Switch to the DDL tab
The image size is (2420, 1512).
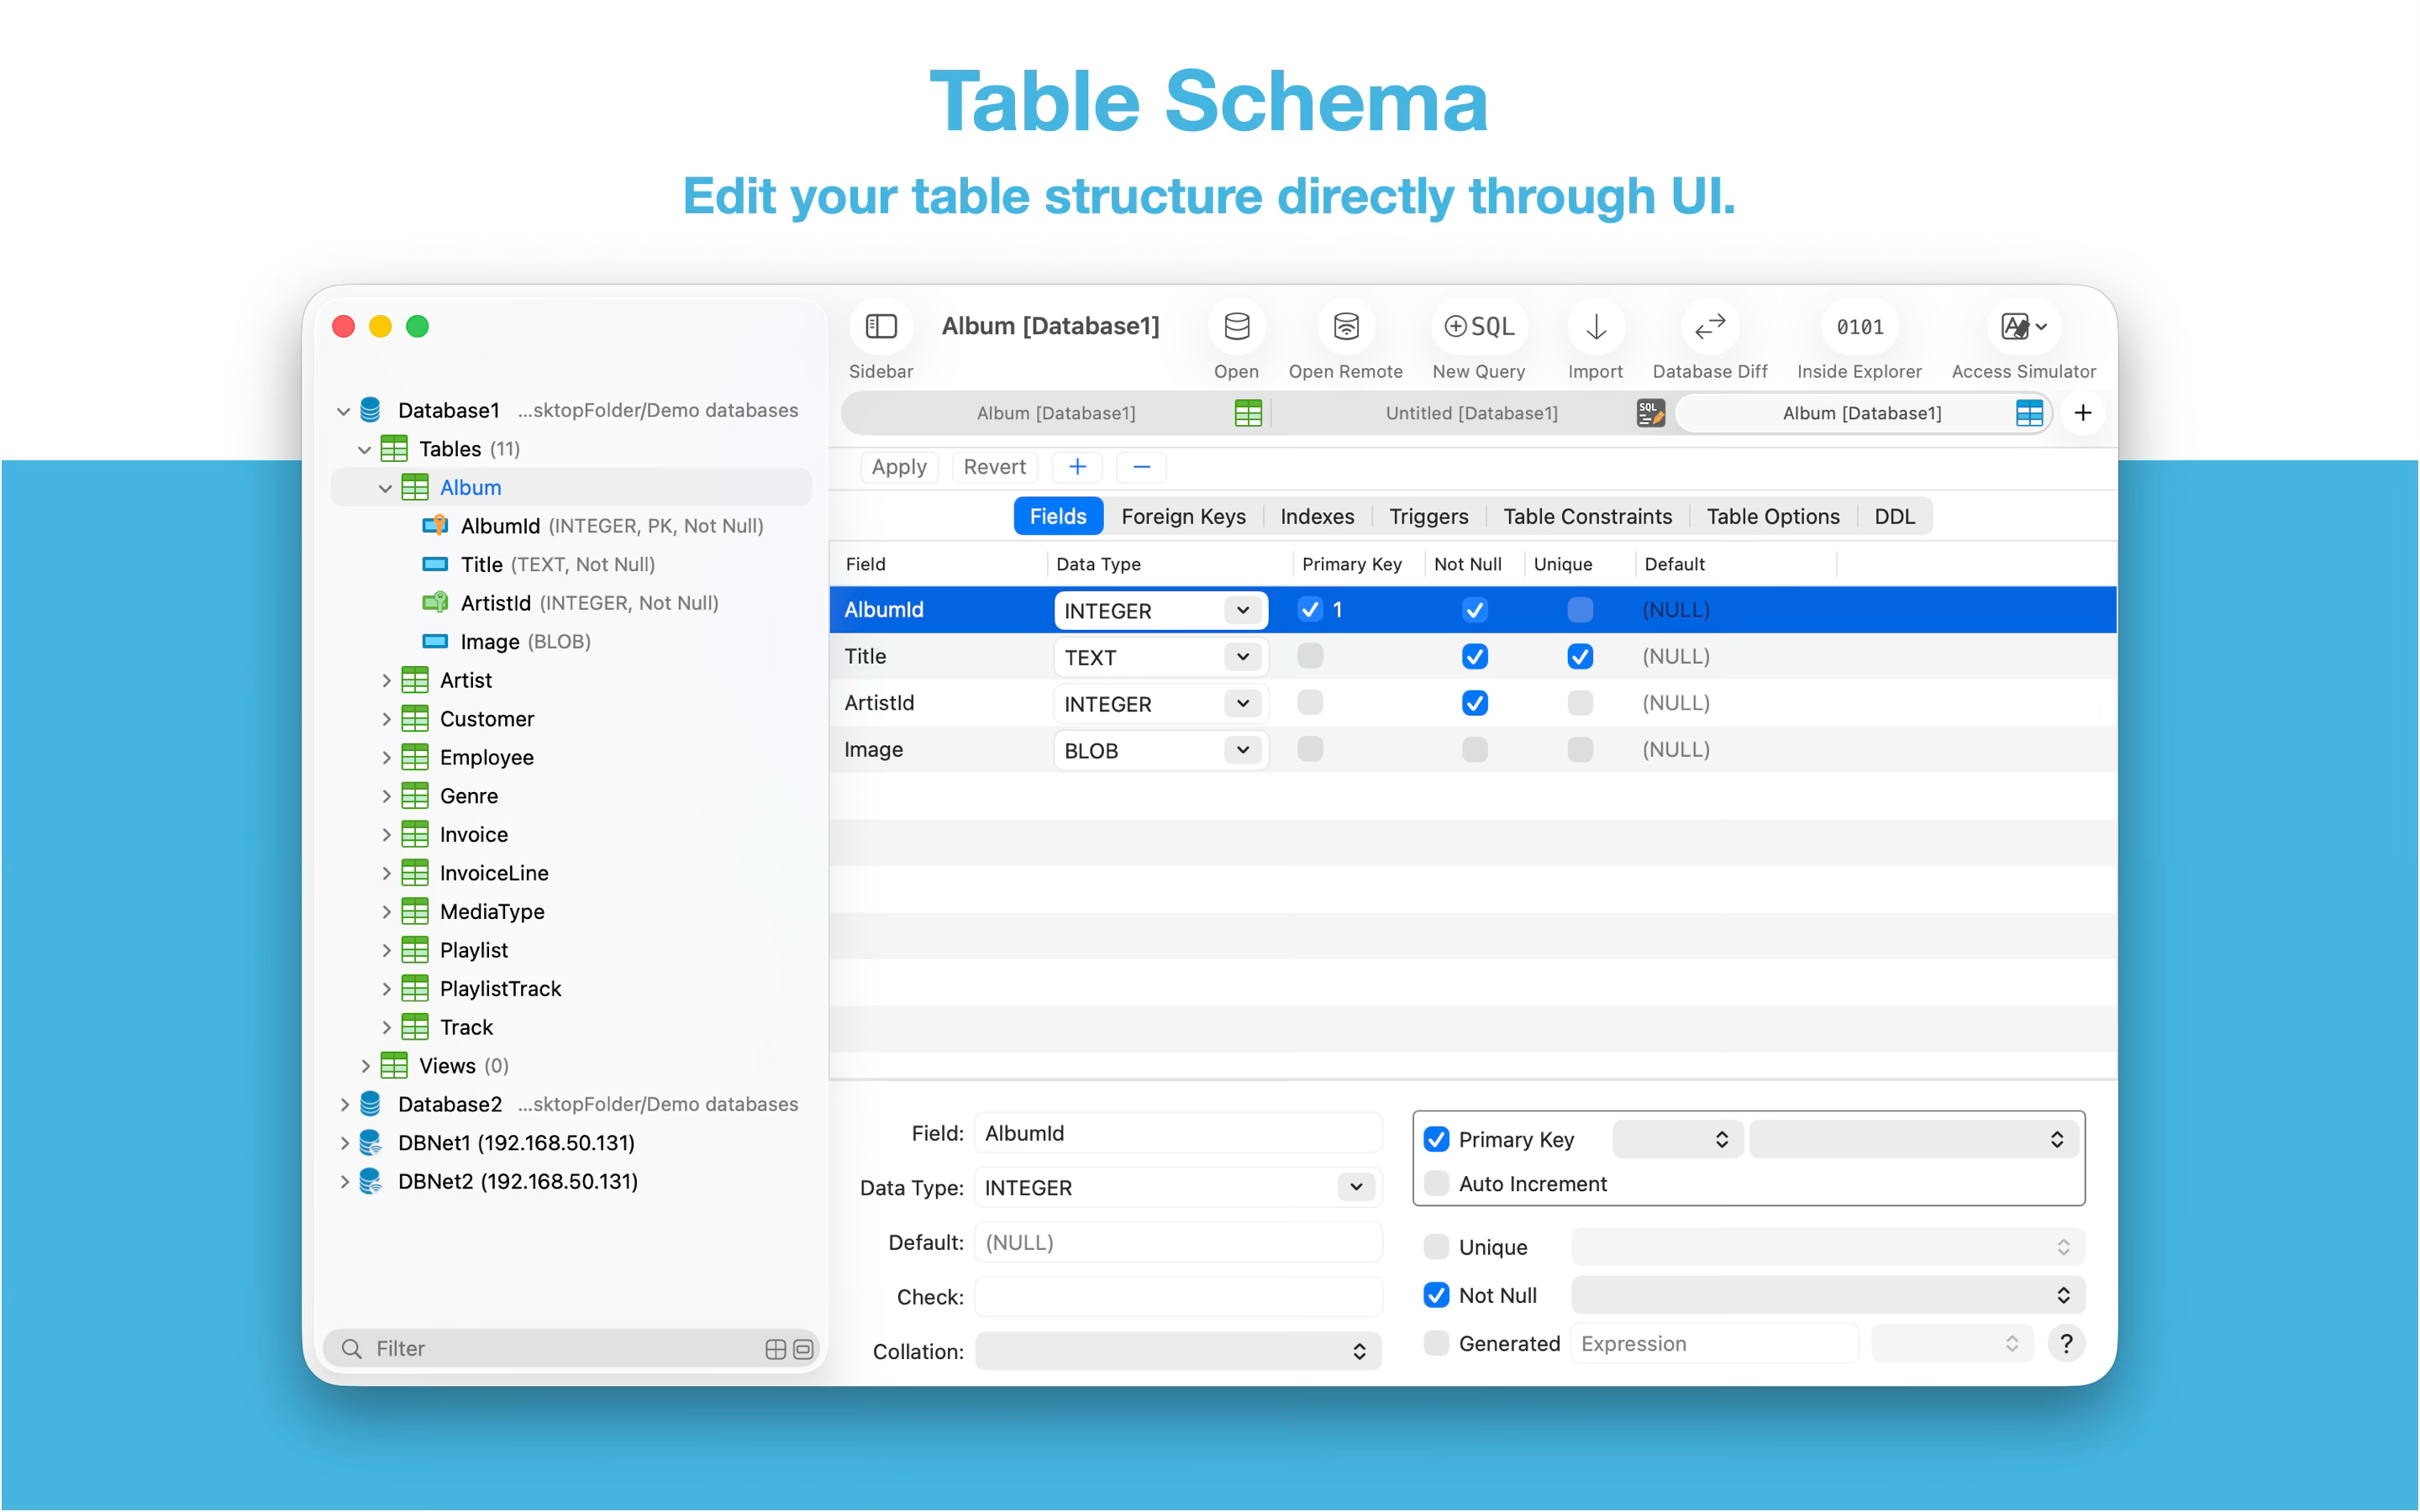pos(1894,516)
